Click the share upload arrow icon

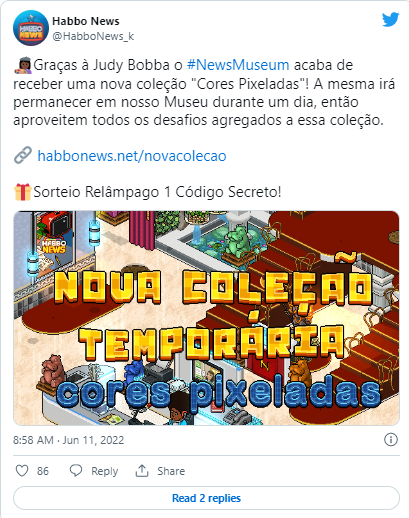(142, 471)
